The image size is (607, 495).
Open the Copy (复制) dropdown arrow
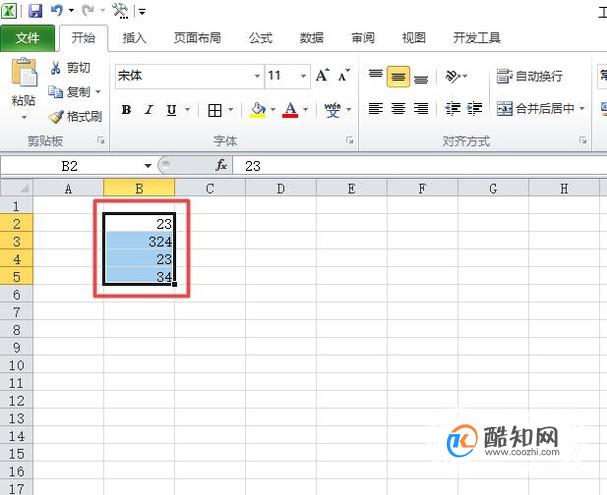98,92
